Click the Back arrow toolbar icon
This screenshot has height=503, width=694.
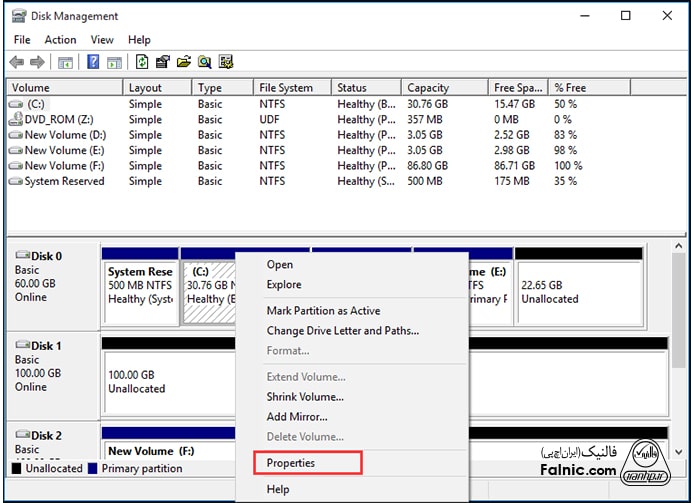coord(16,62)
